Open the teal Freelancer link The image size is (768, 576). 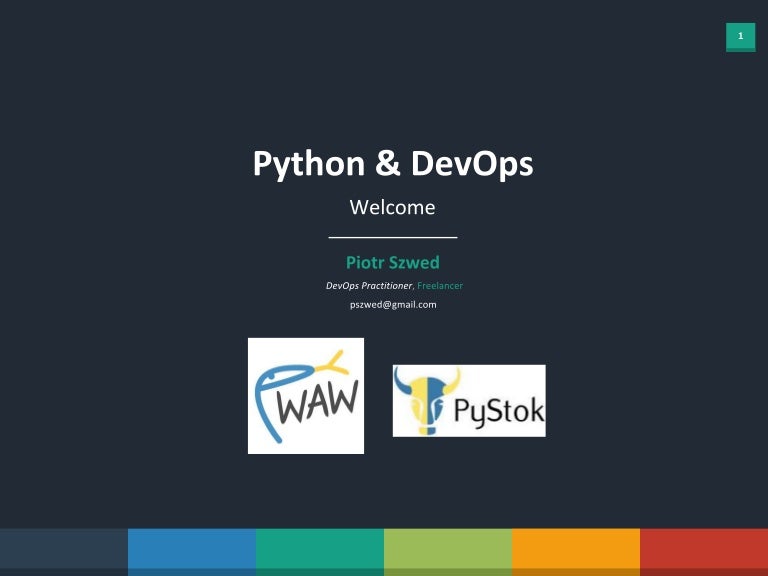click(440, 286)
